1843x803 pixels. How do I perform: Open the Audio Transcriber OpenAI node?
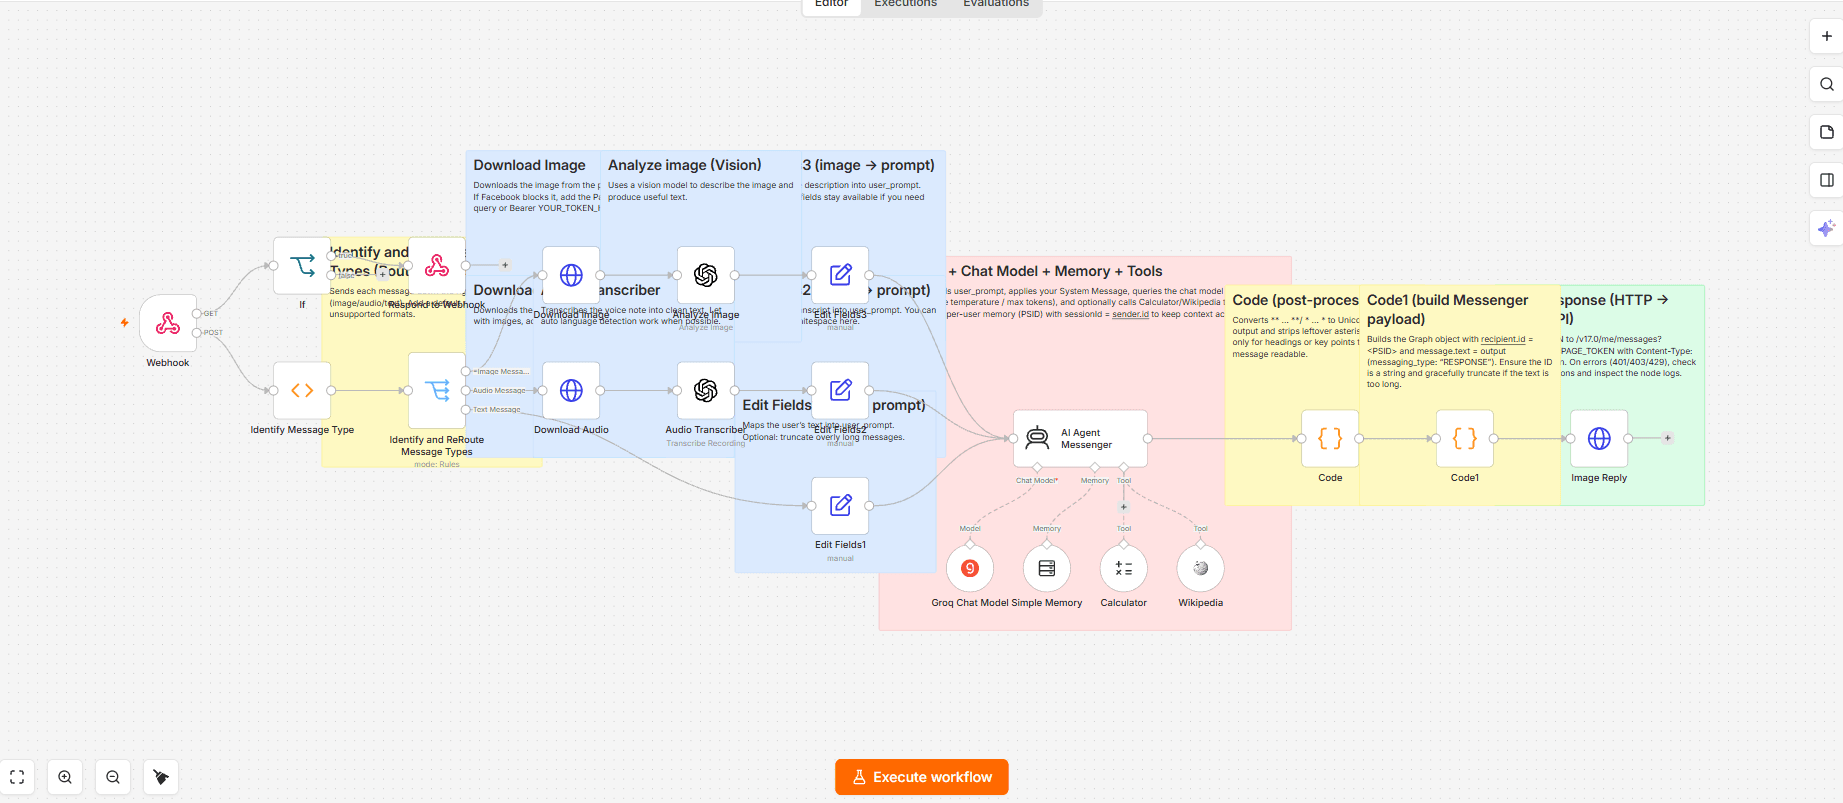coord(706,390)
